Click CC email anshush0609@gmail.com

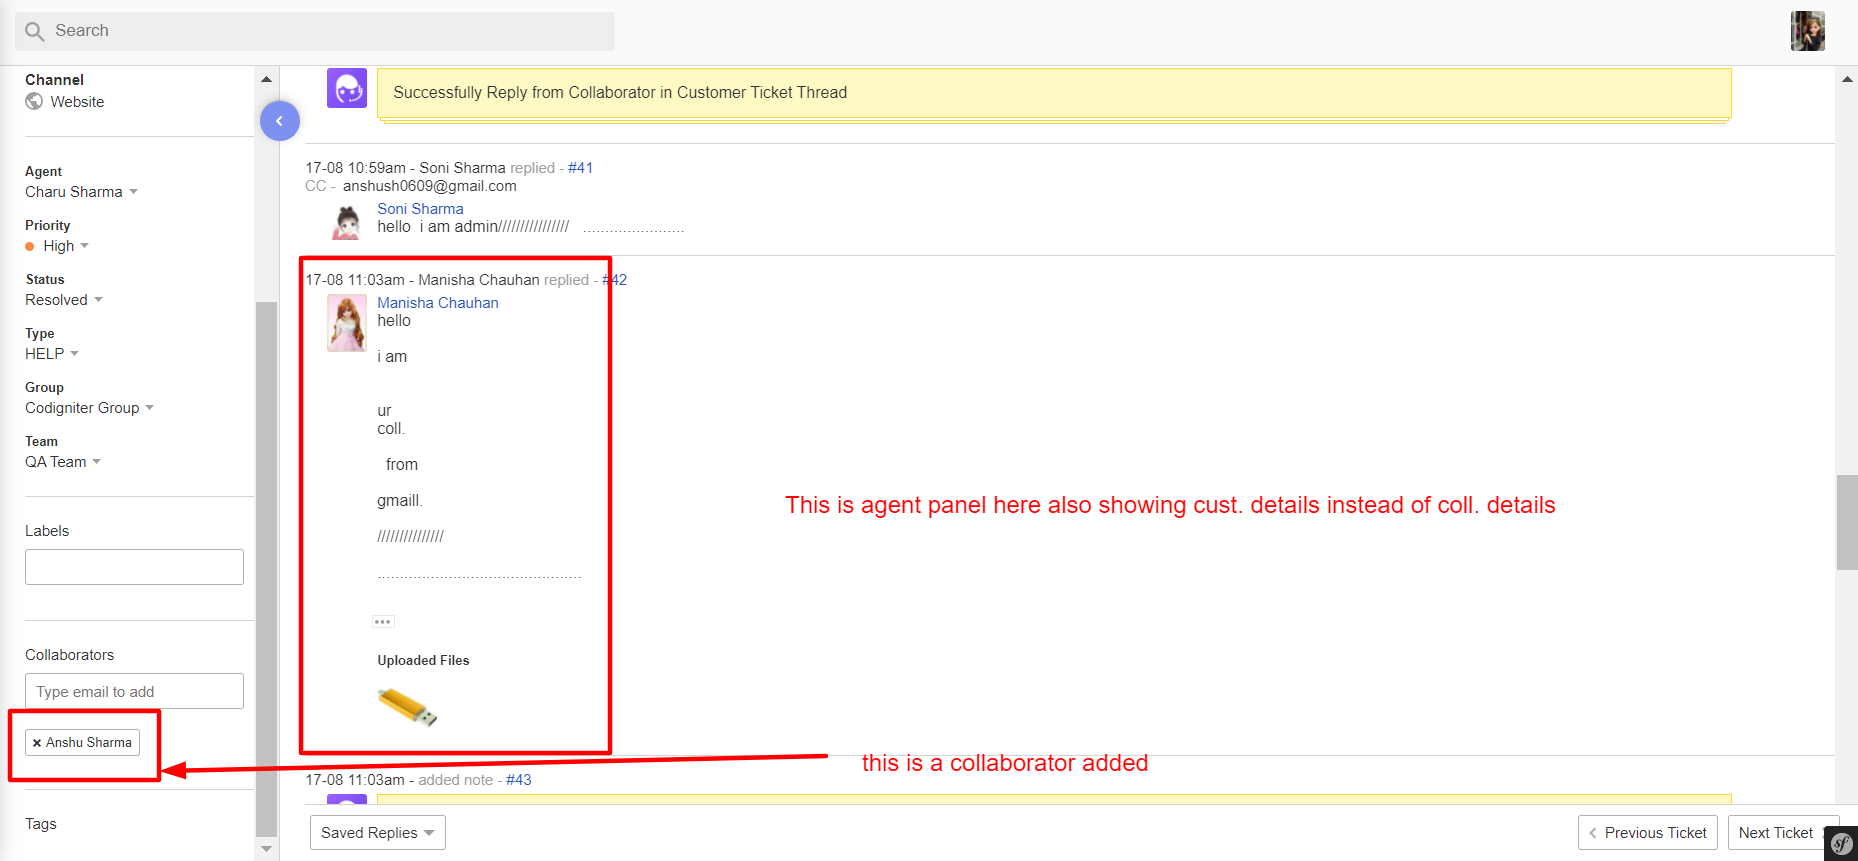click(x=430, y=186)
